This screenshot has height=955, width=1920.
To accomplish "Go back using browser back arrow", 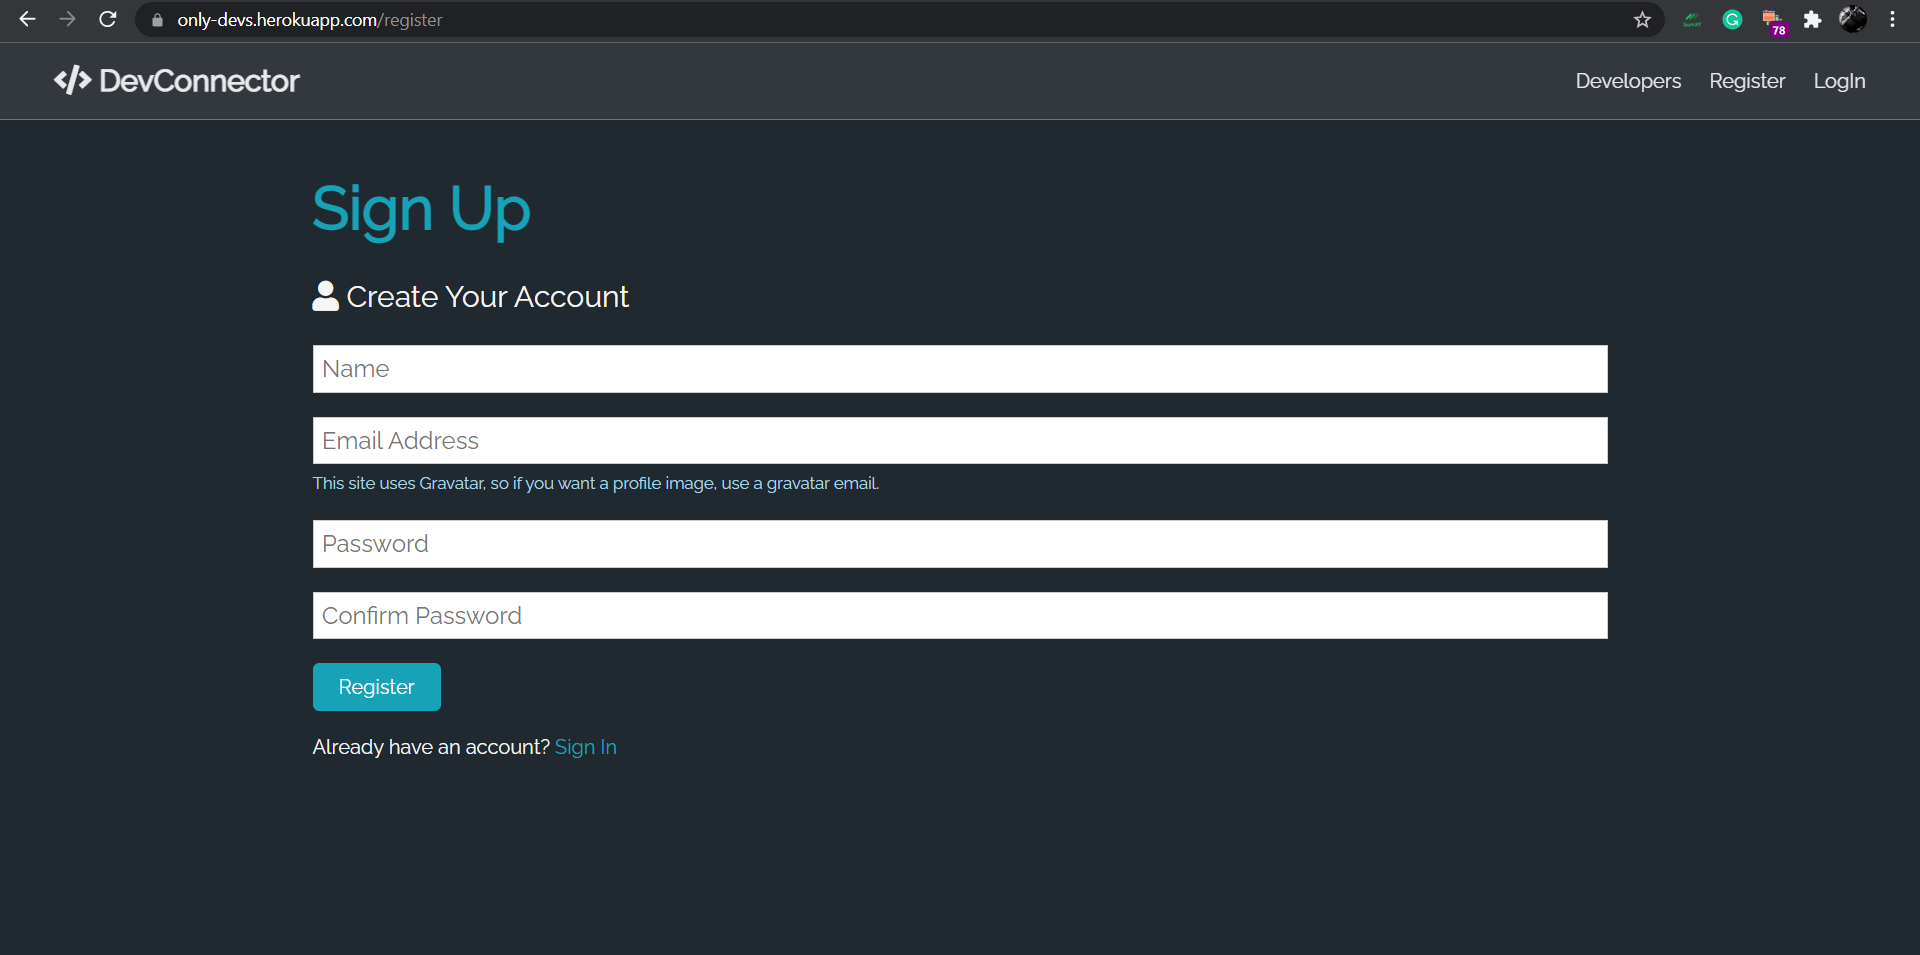I will coord(27,19).
